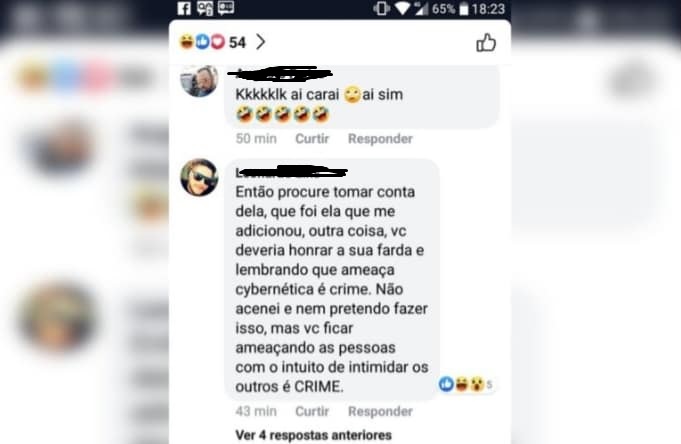Open the Facebook notification icon in status bar
Screen dimensions: 681x444
[184, 8]
